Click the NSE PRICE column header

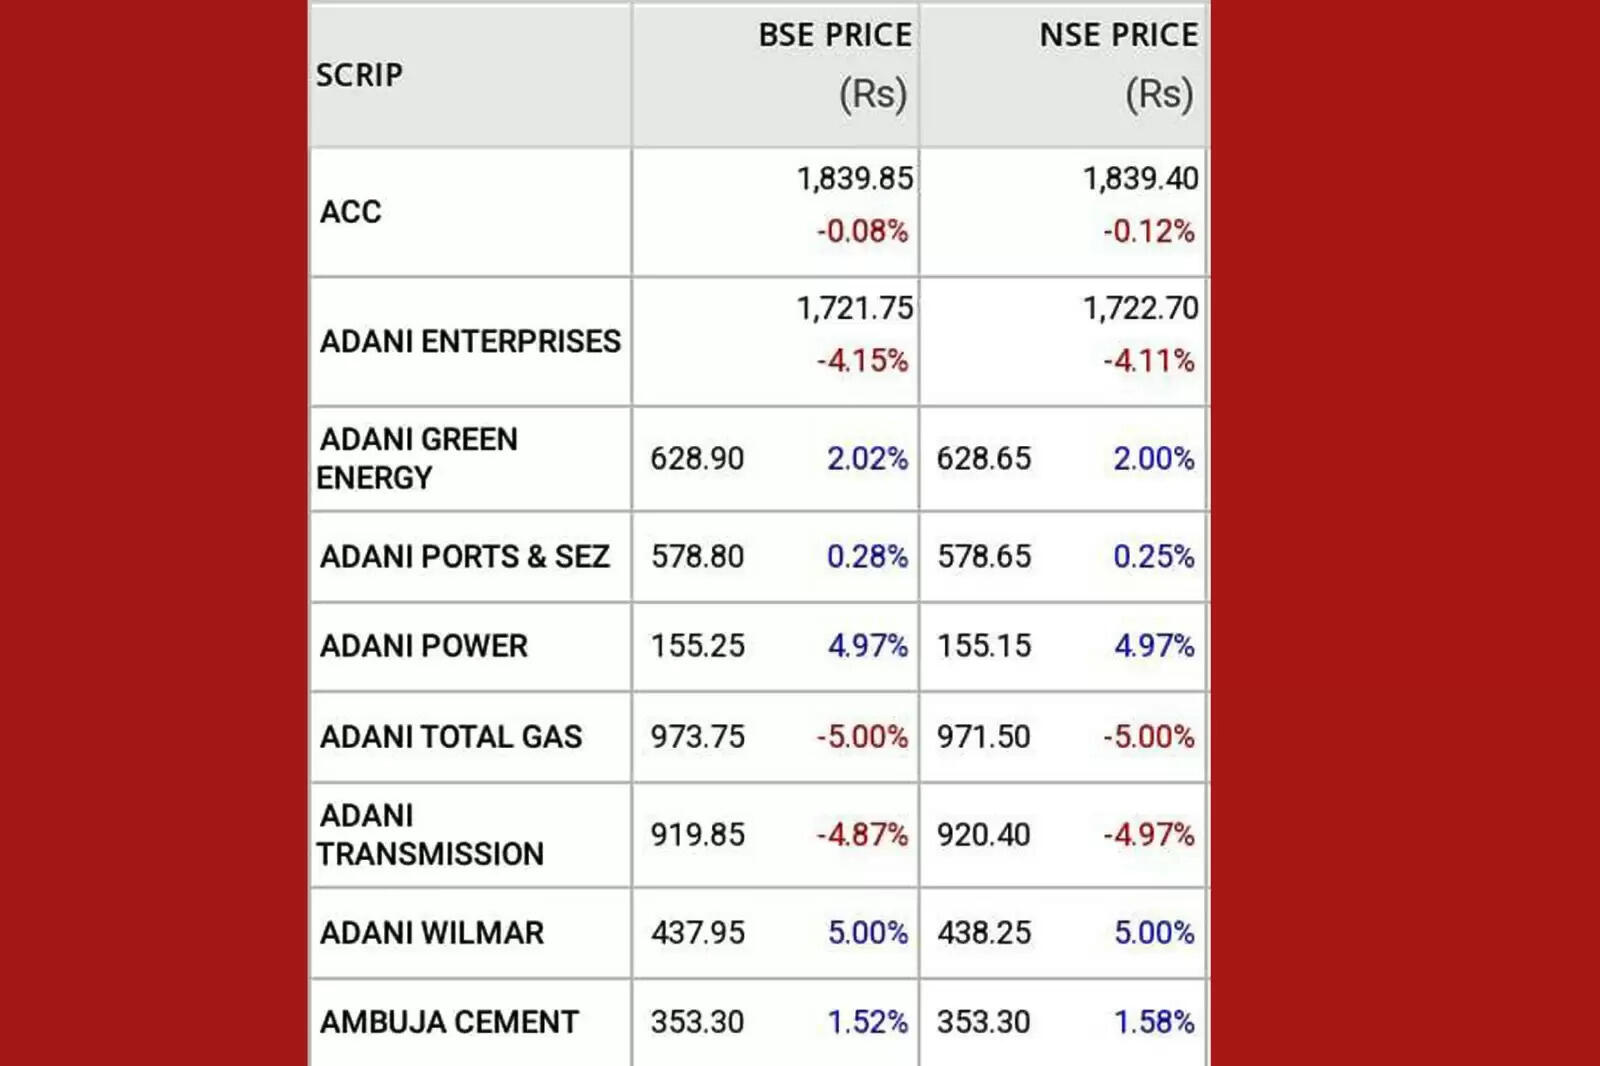click(1118, 36)
